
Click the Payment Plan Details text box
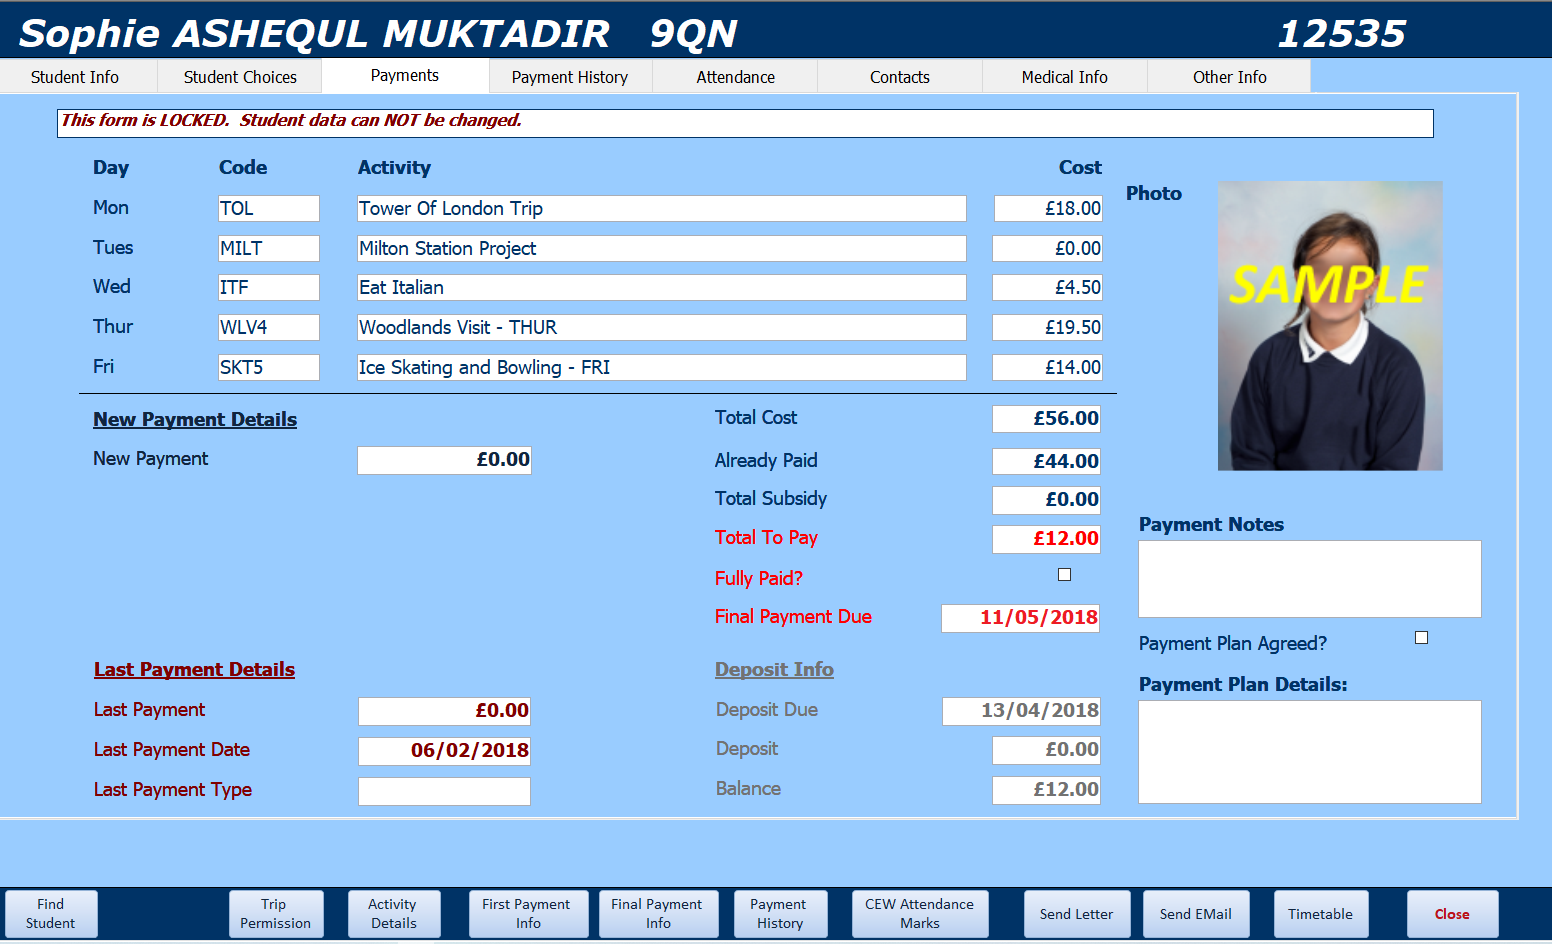pos(1310,752)
